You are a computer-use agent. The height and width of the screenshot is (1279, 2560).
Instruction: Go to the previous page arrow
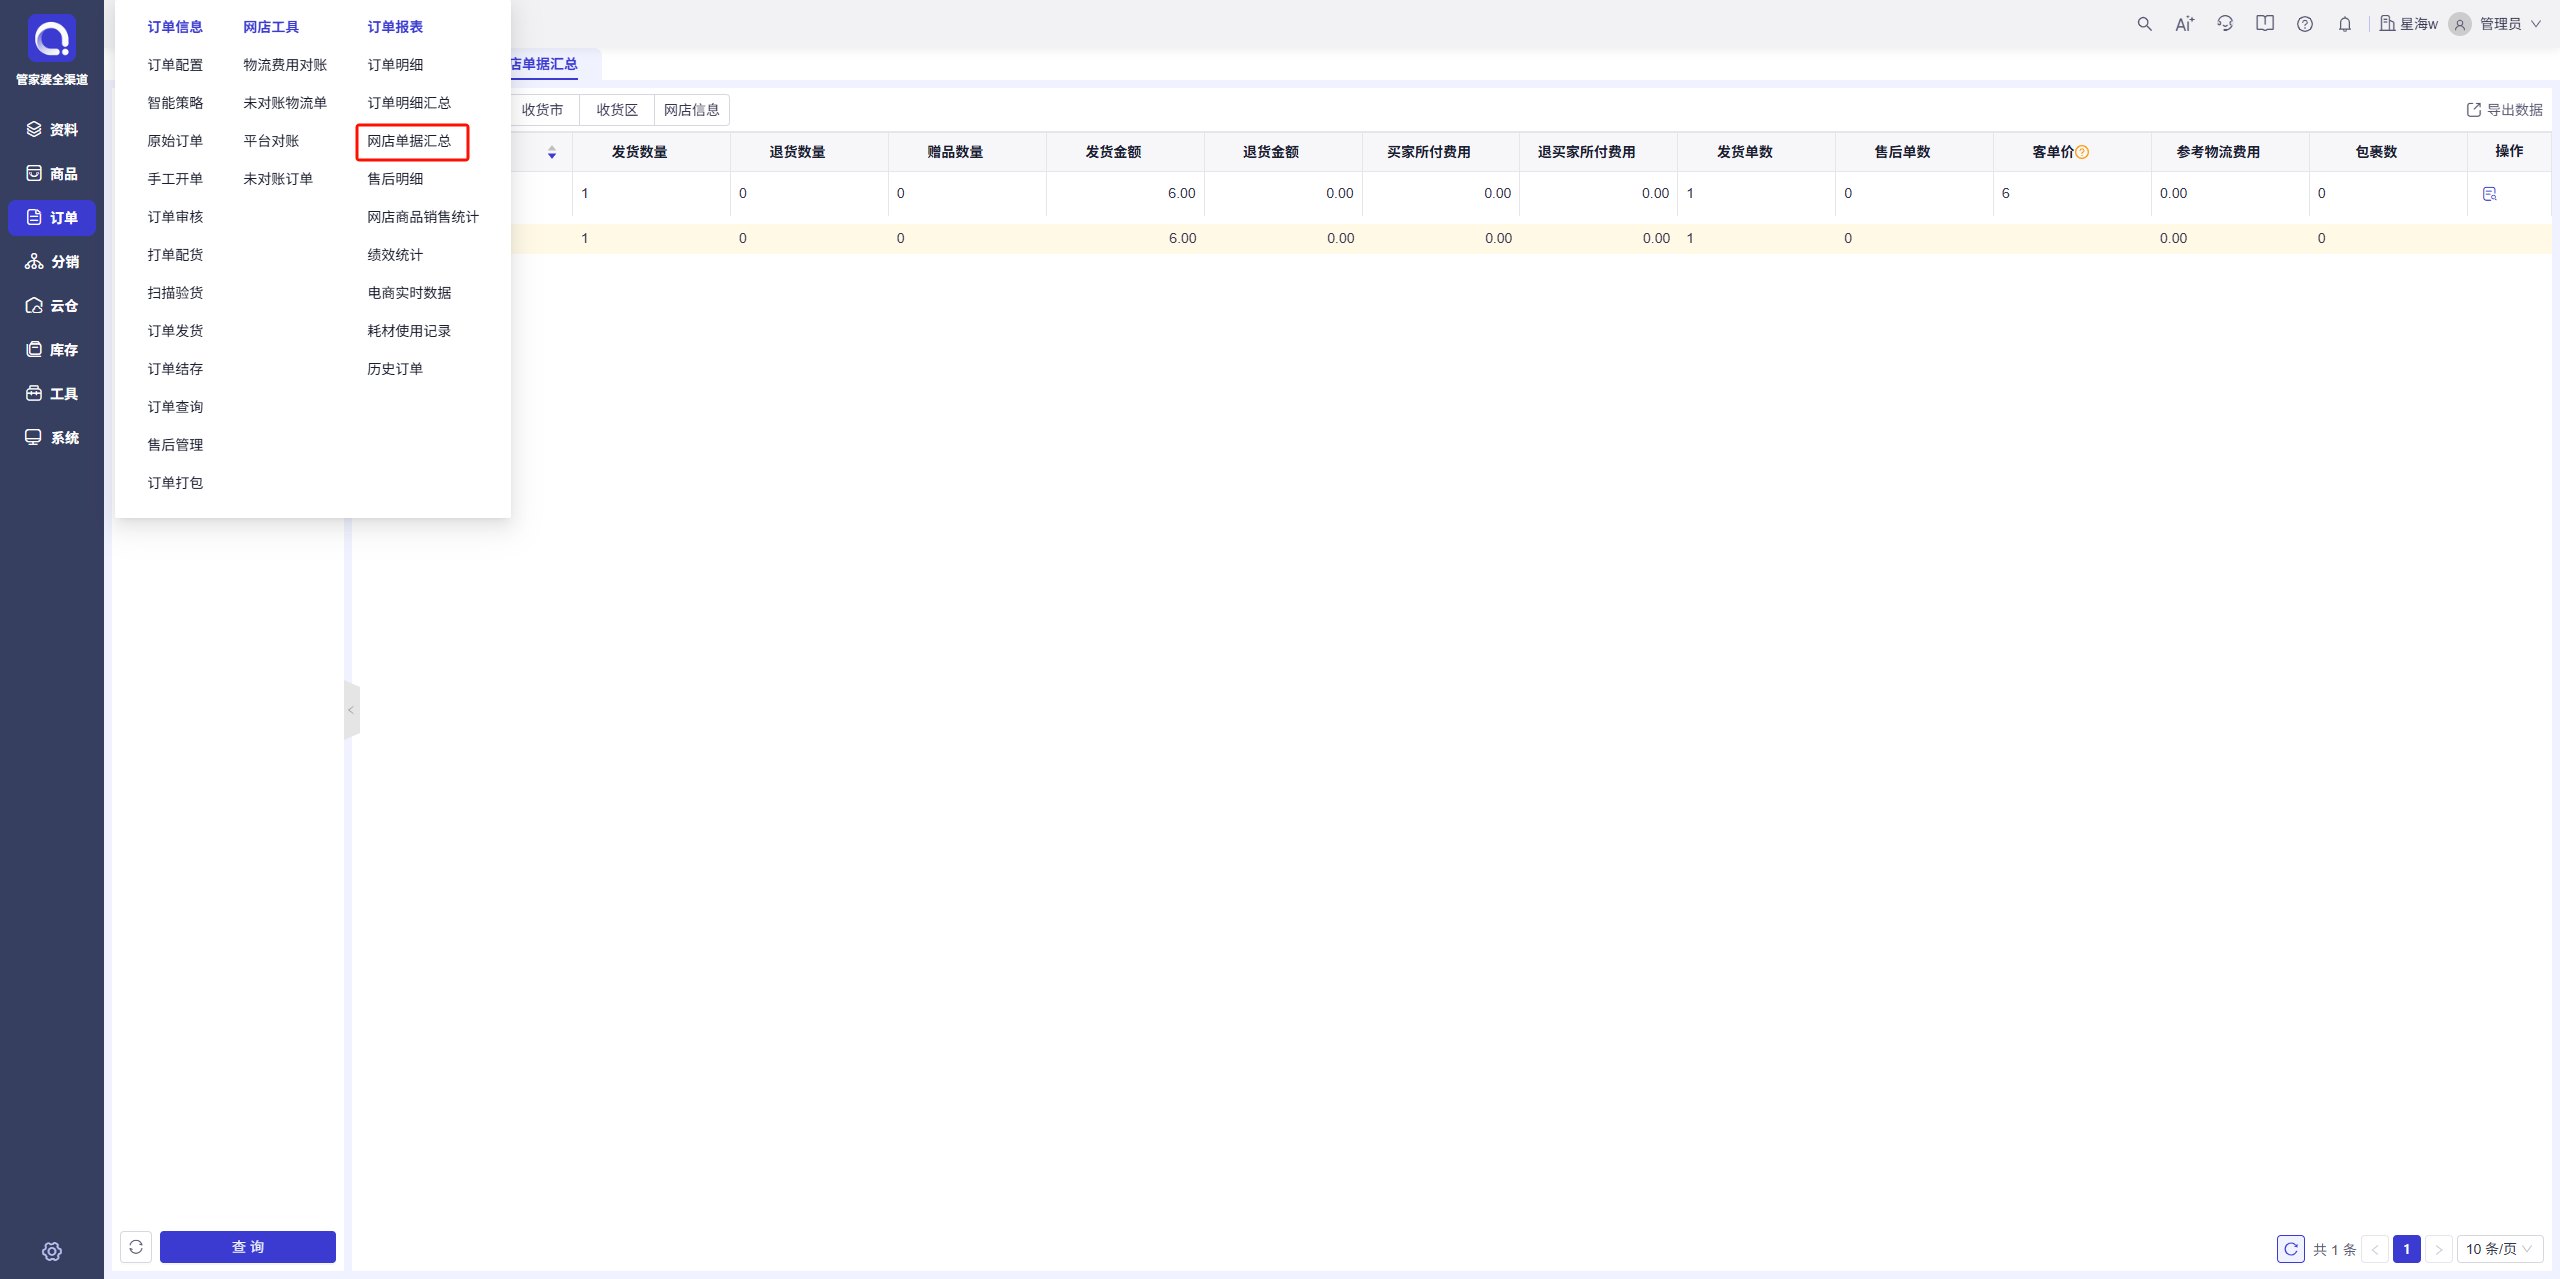click(2375, 1249)
